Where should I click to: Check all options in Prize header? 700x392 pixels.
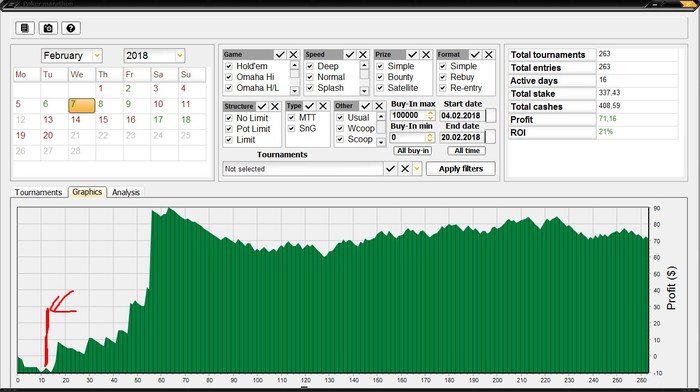coord(412,54)
